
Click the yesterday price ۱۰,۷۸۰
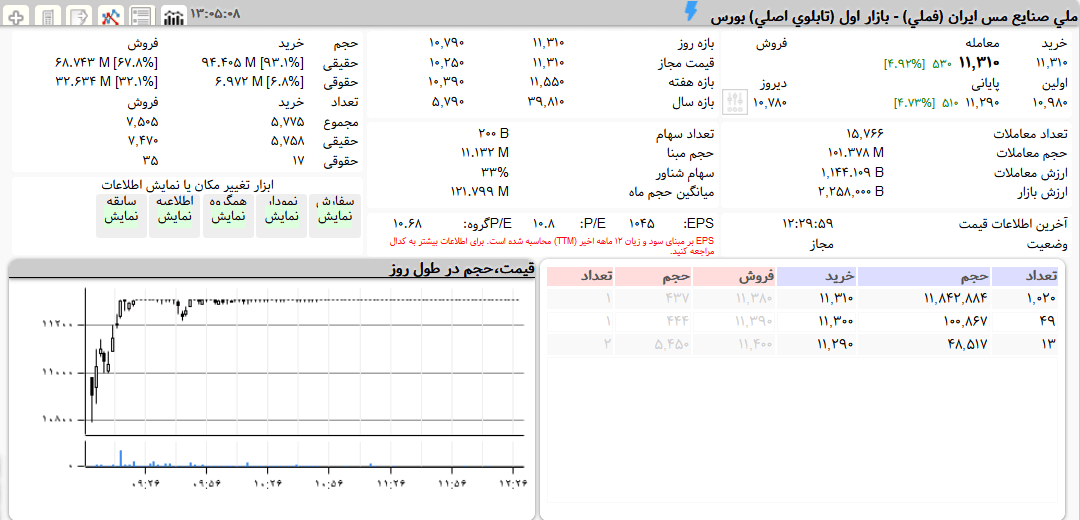pos(769,103)
